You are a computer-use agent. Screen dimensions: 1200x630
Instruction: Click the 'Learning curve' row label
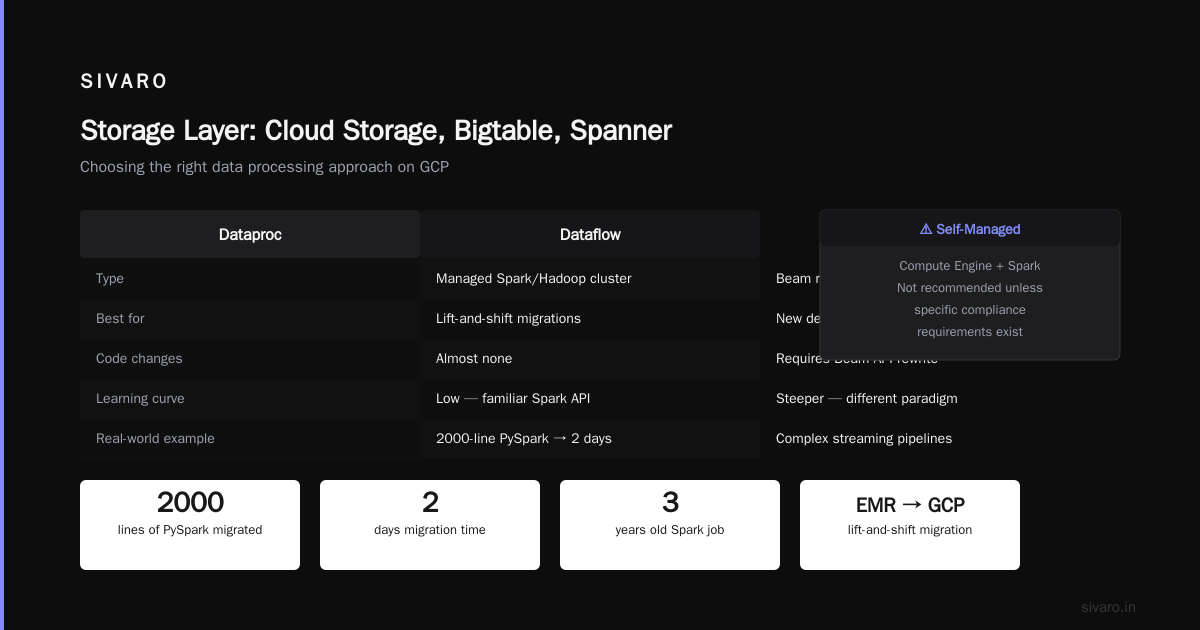click(x=140, y=398)
